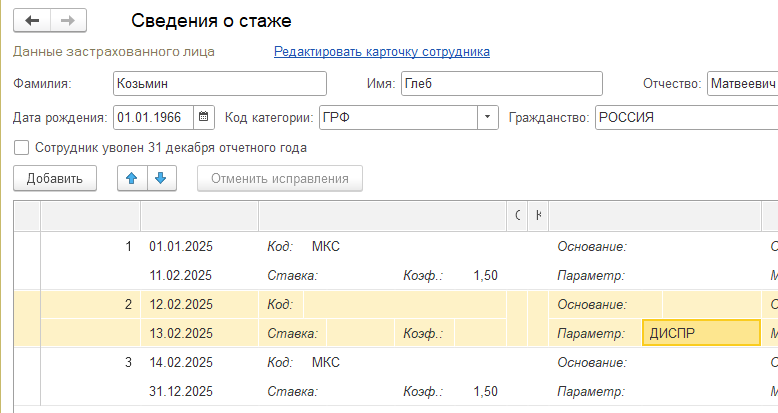Toggle 'Сотрудник уволен 31 декабря' checkbox
The width and height of the screenshot is (778, 413).
click(22, 147)
